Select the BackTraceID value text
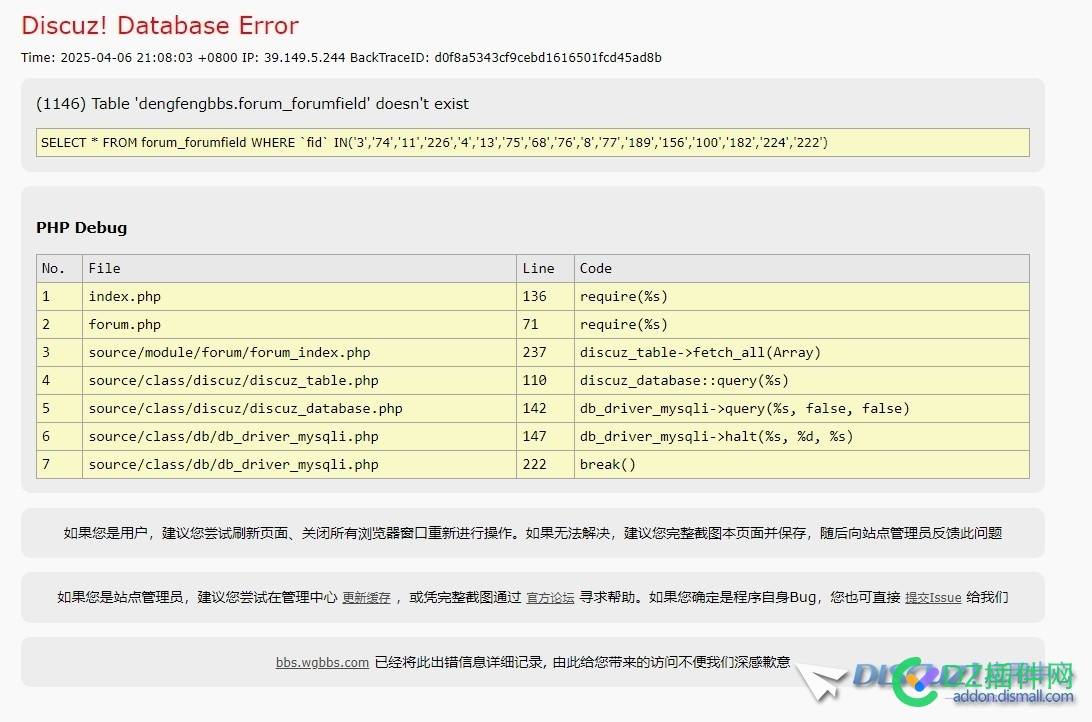 click(x=548, y=58)
